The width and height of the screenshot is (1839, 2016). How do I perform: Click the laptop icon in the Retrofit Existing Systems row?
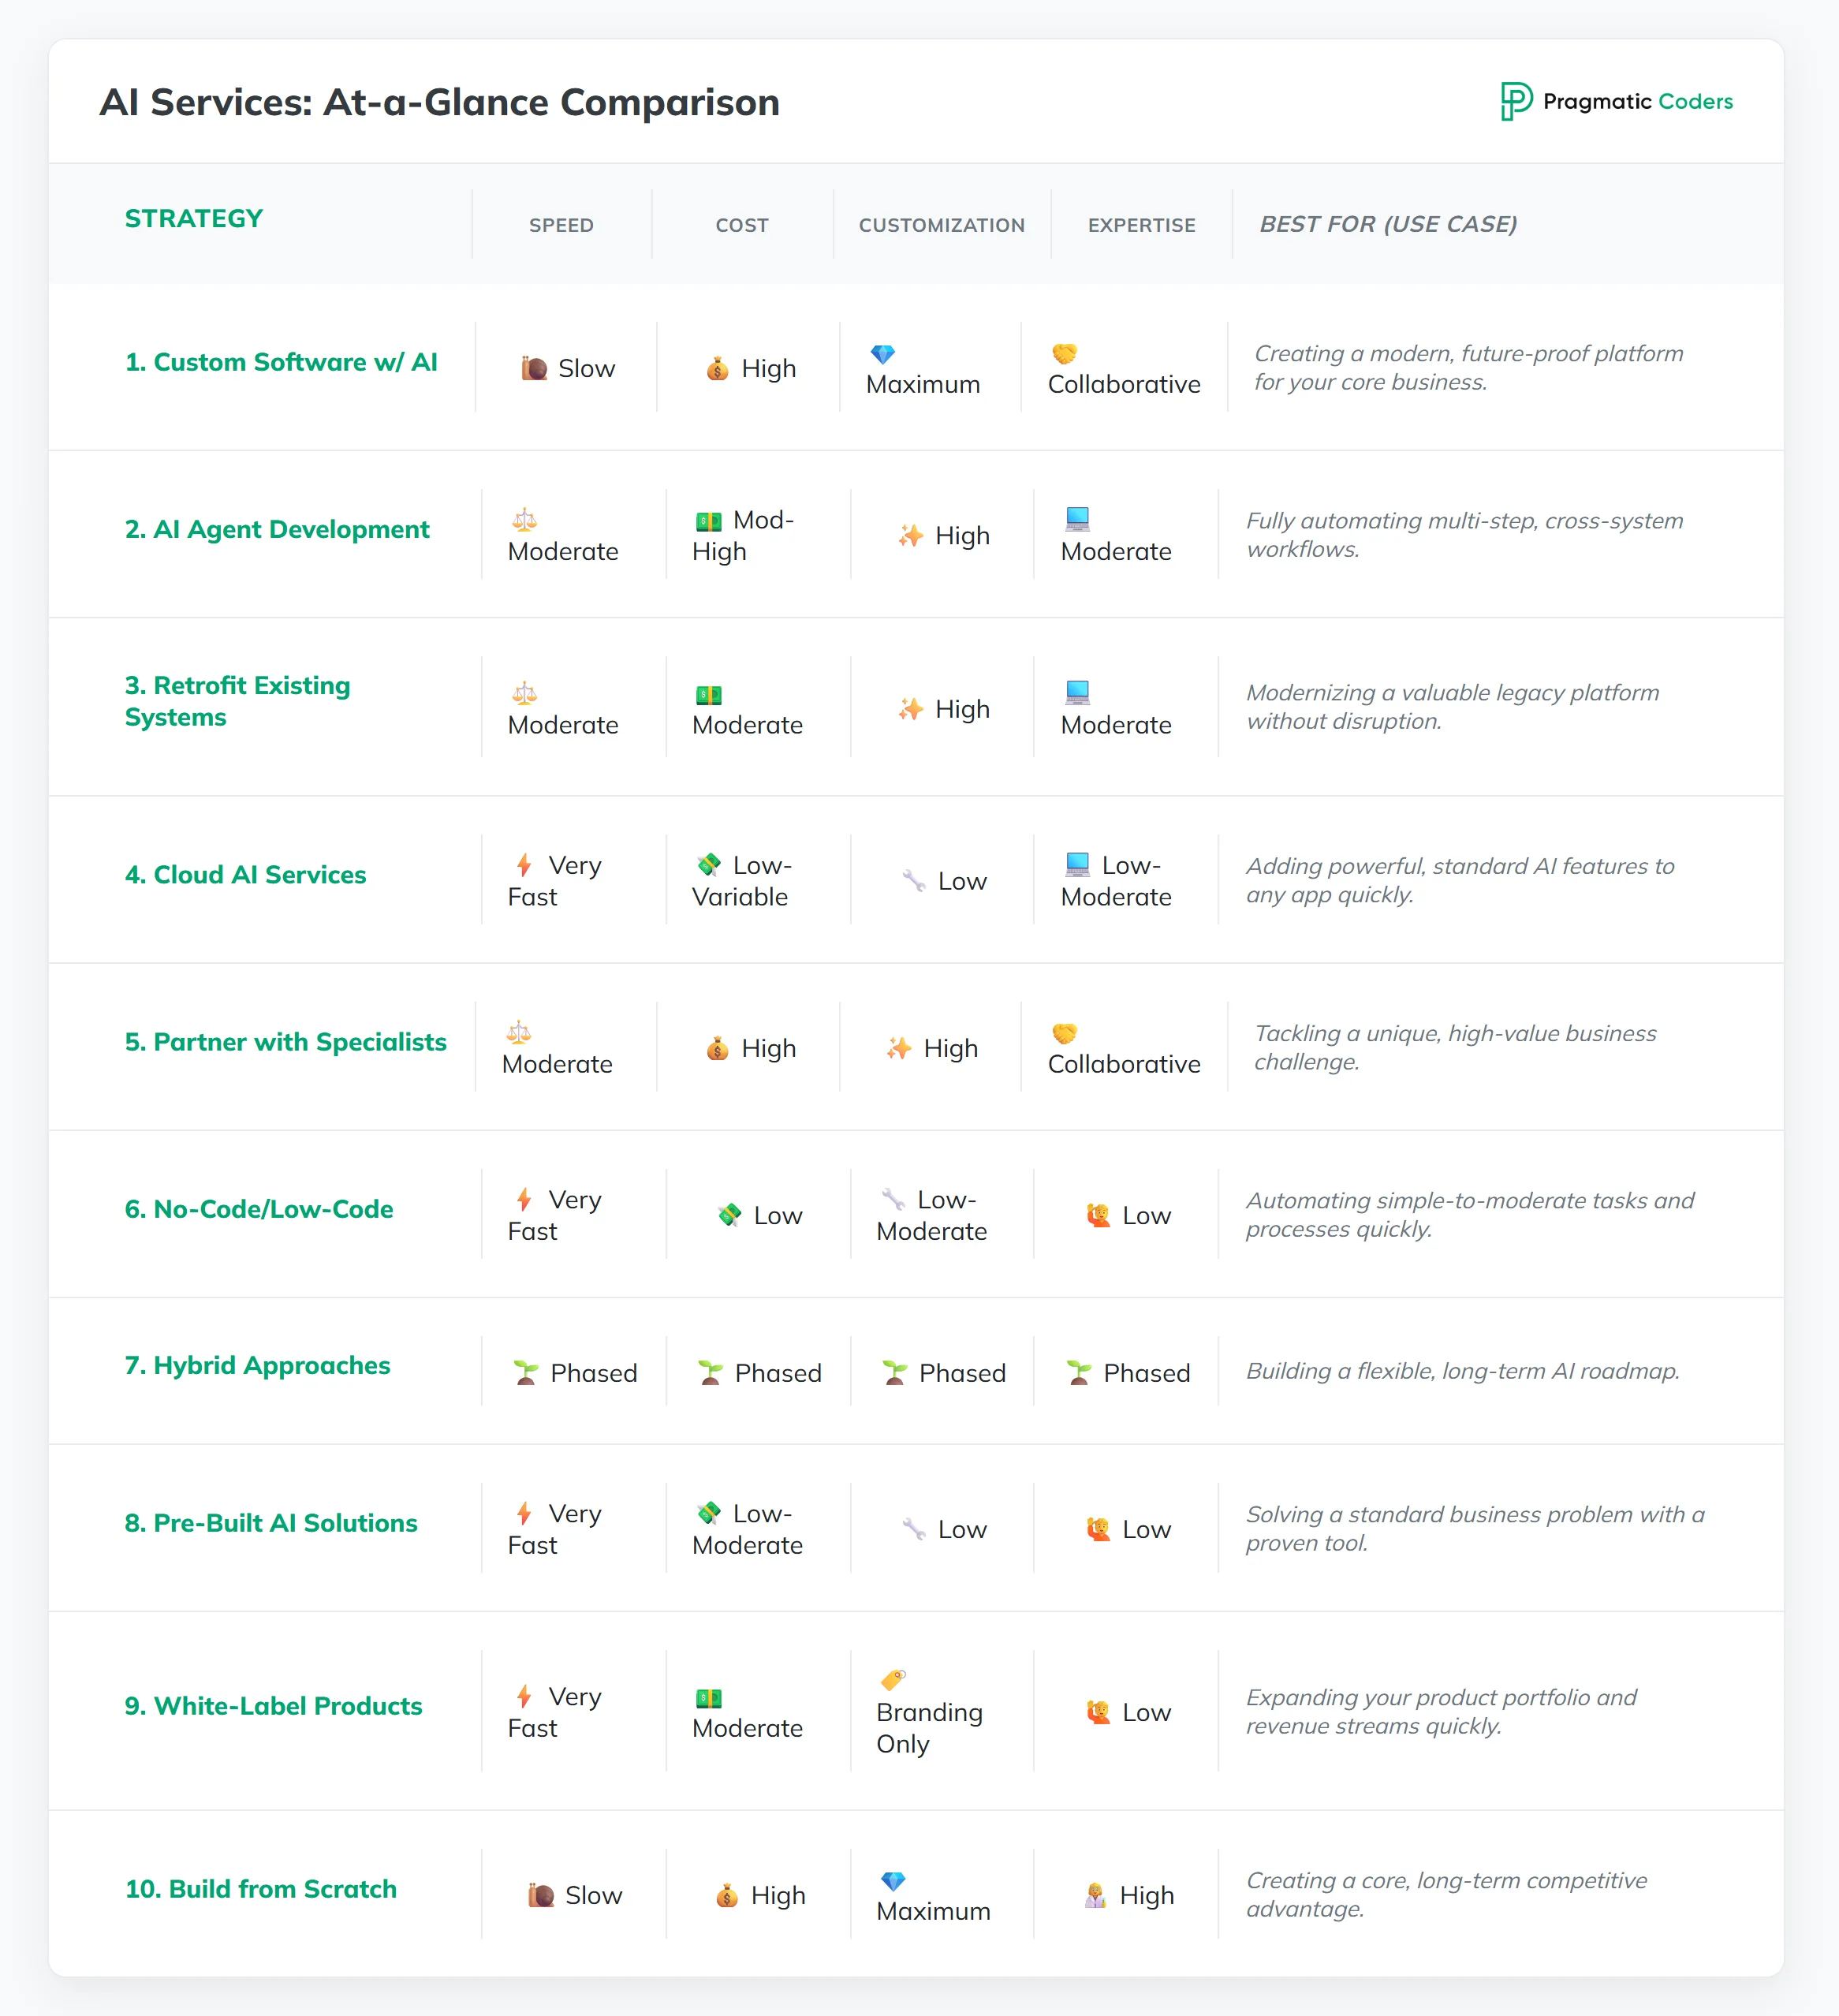tap(1077, 692)
